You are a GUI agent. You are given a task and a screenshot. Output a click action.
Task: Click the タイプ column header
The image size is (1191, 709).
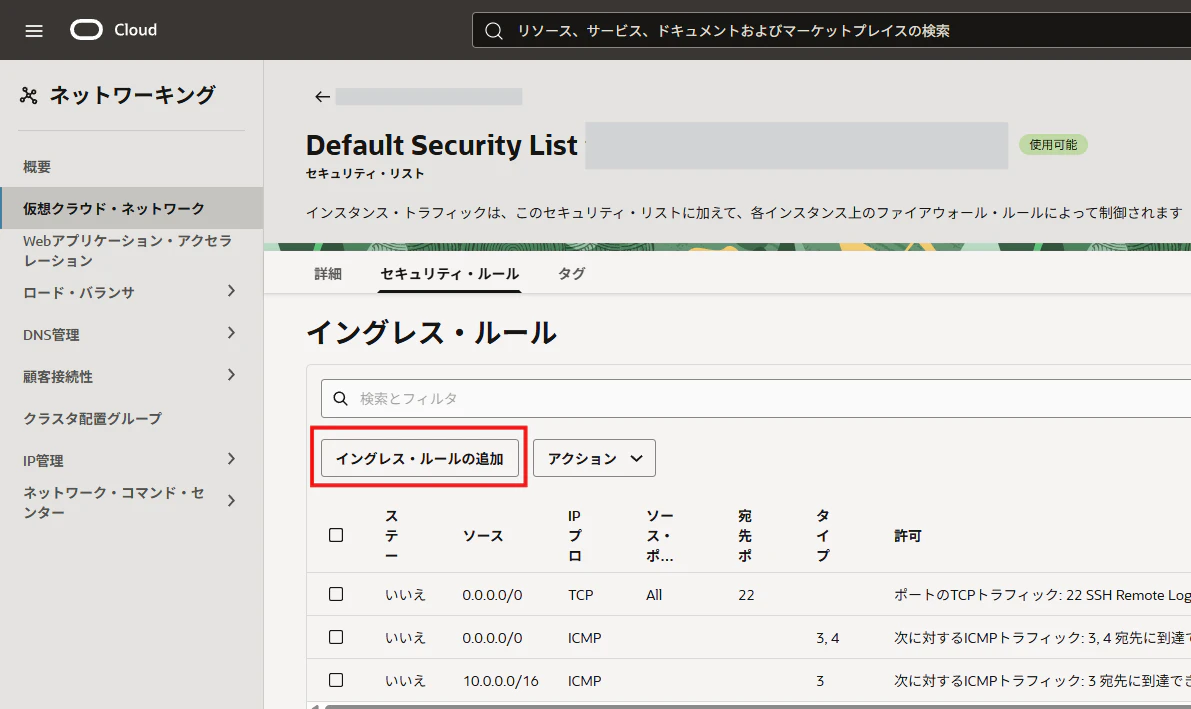823,536
